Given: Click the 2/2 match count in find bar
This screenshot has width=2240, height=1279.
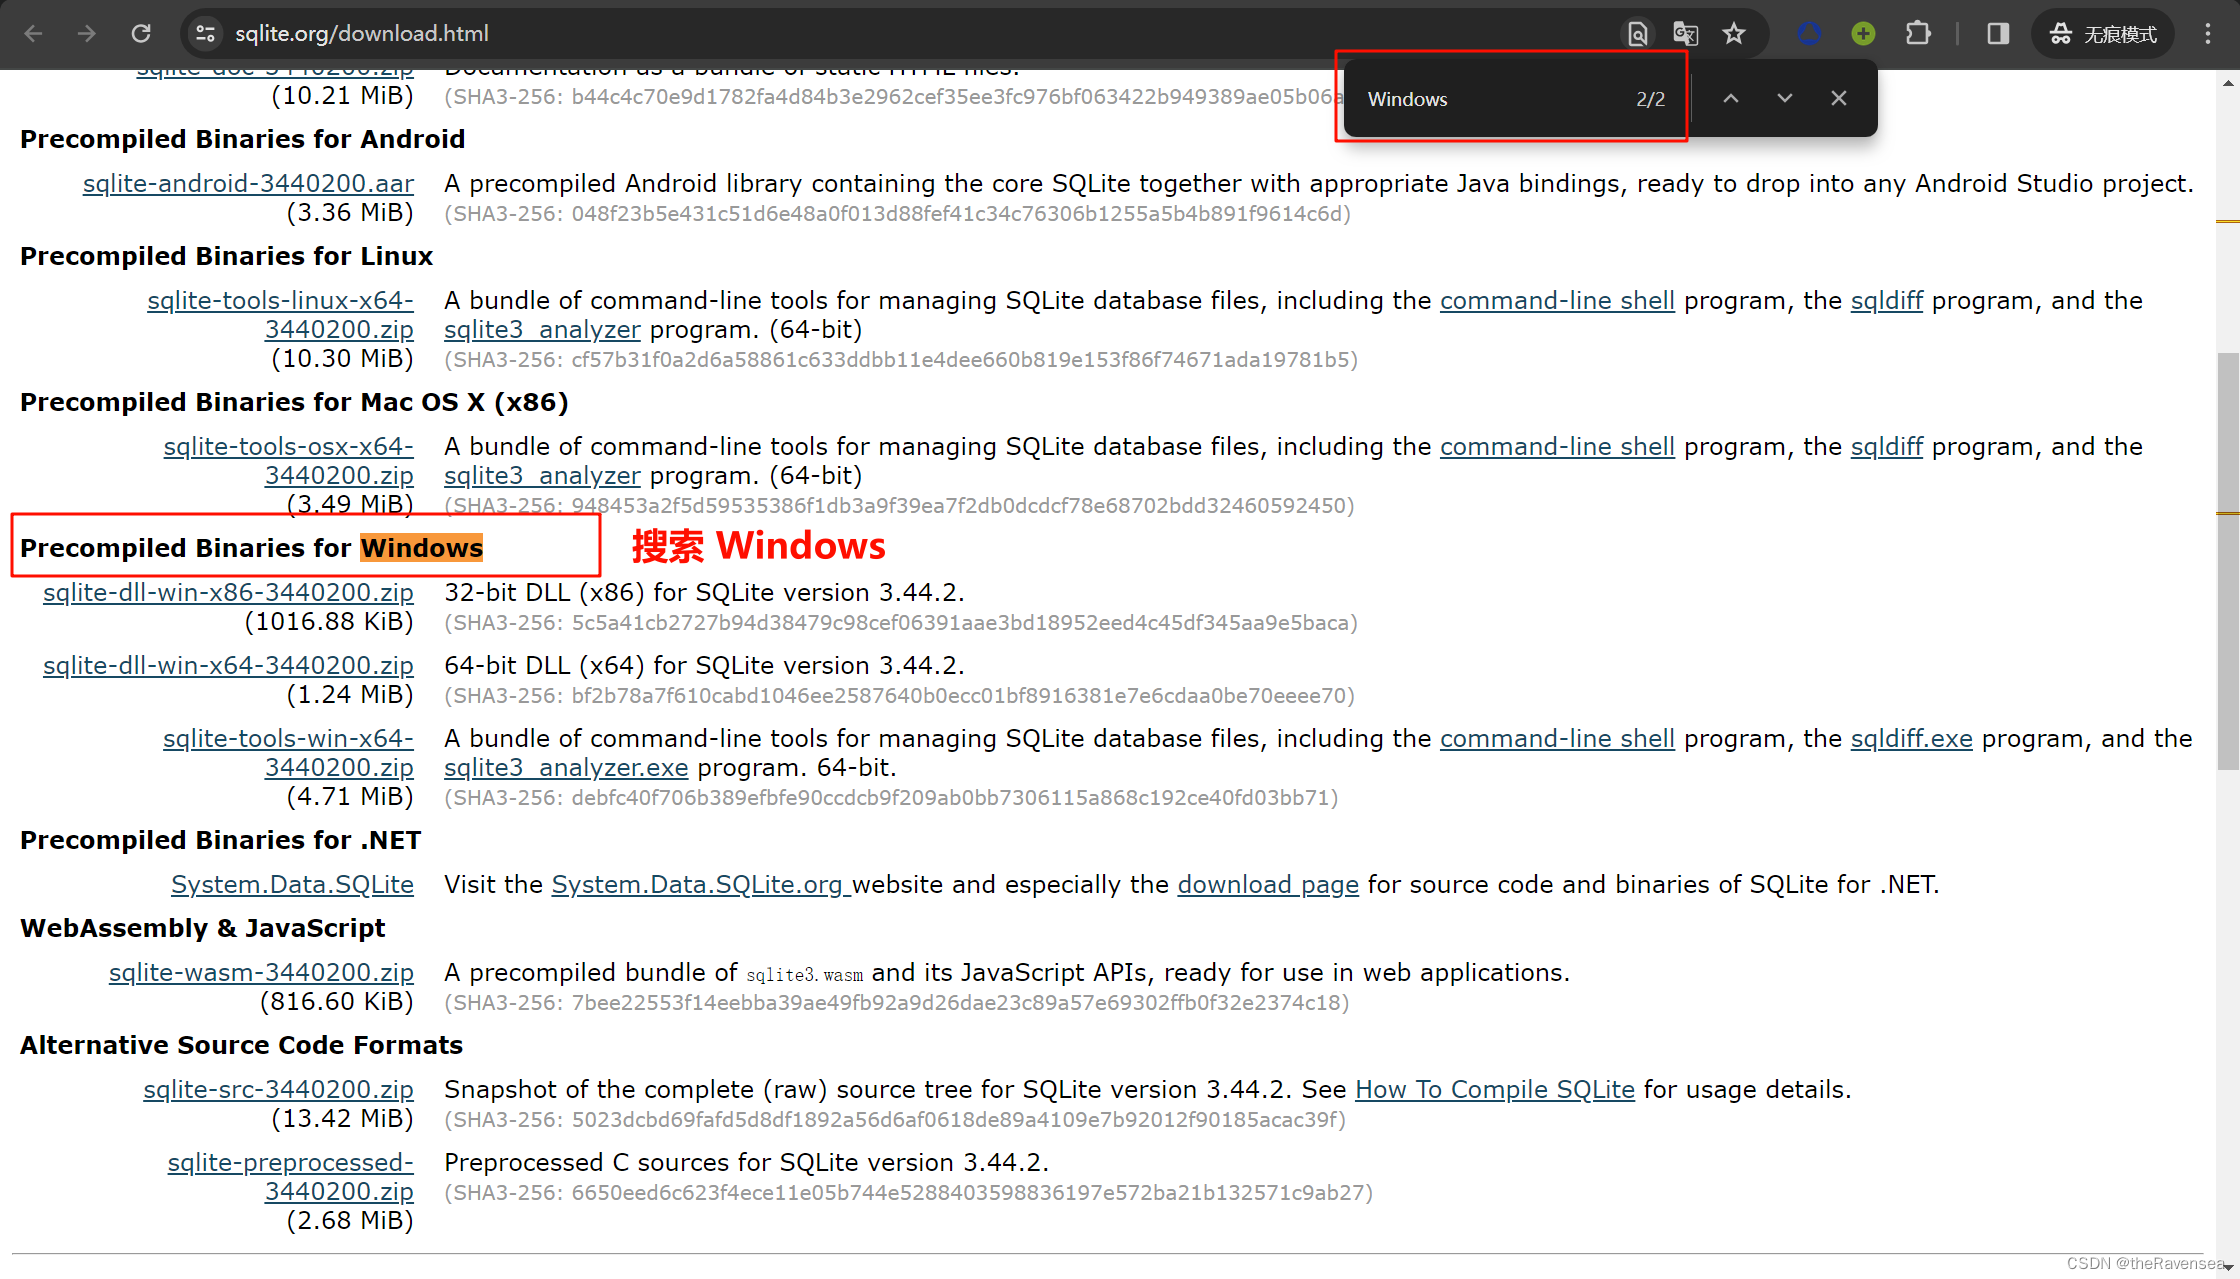Looking at the screenshot, I should (1650, 99).
